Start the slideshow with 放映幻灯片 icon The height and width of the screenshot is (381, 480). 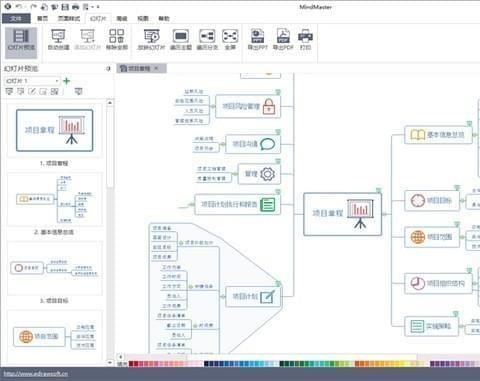pos(151,40)
